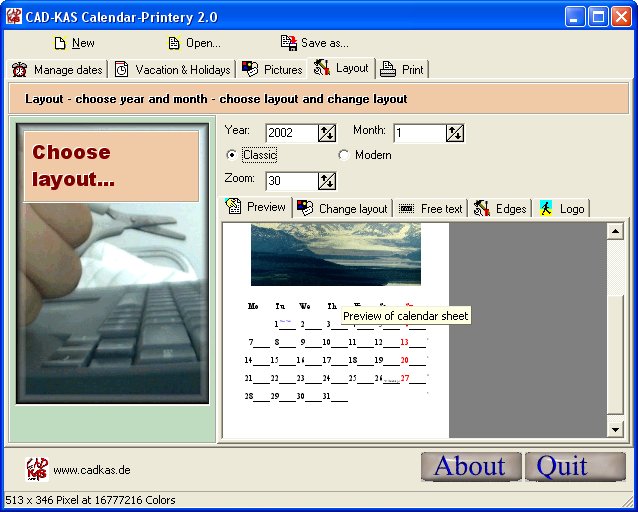Viewport: 638px width, 512px height.
Task: Click inside the Year input field
Action: (x=290, y=133)
